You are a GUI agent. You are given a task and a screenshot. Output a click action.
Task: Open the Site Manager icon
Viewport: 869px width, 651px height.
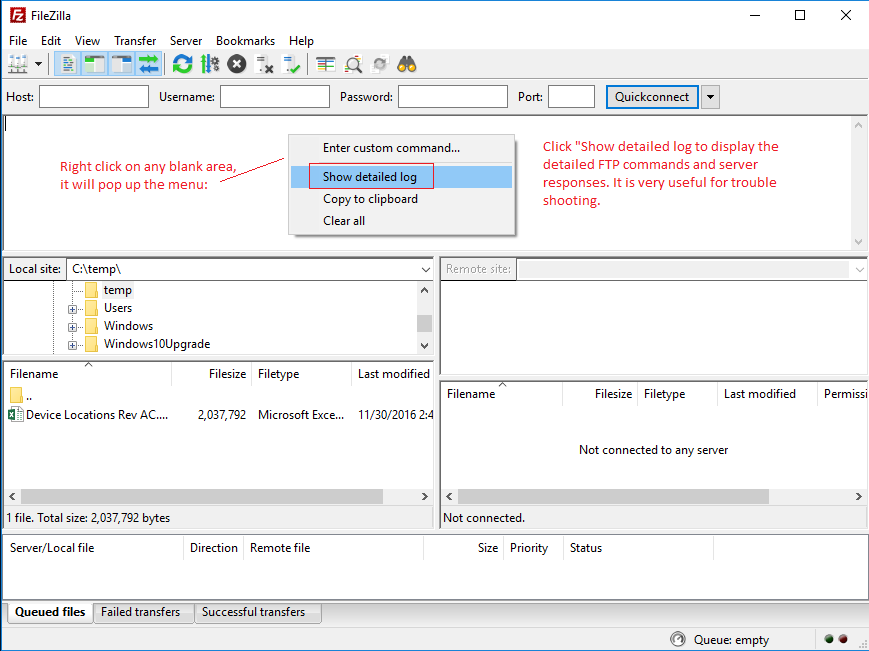pyautogui.click(x=18, y=64)
